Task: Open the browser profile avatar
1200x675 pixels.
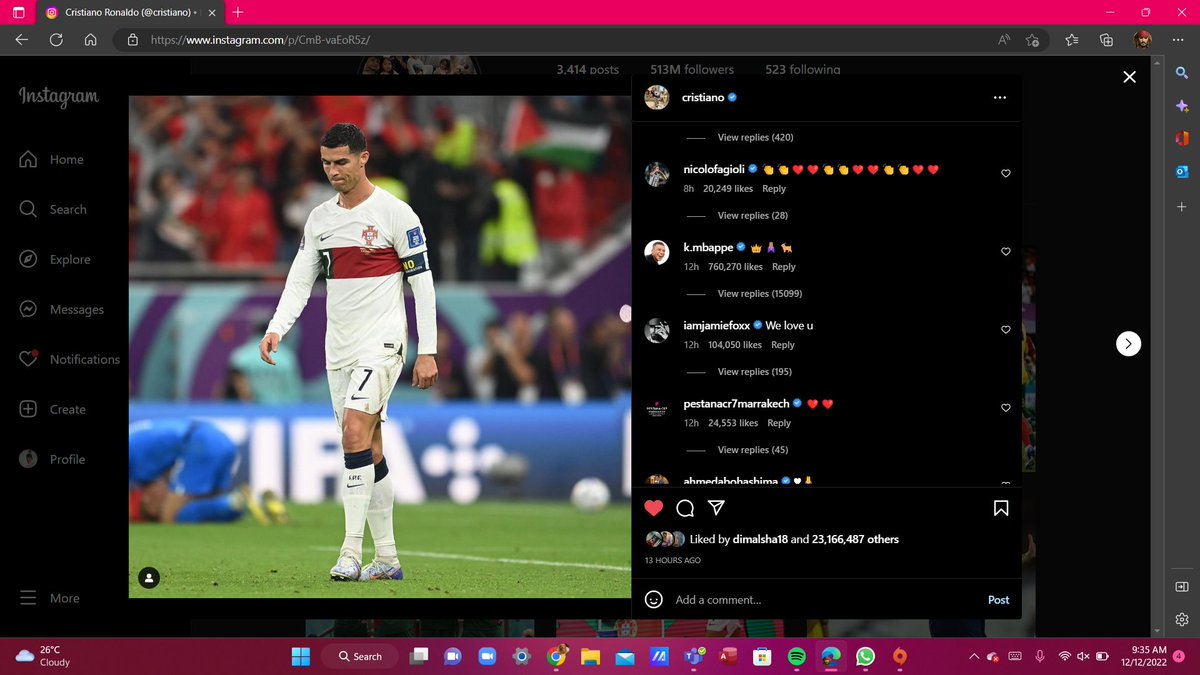Action: click(1142, 40)
